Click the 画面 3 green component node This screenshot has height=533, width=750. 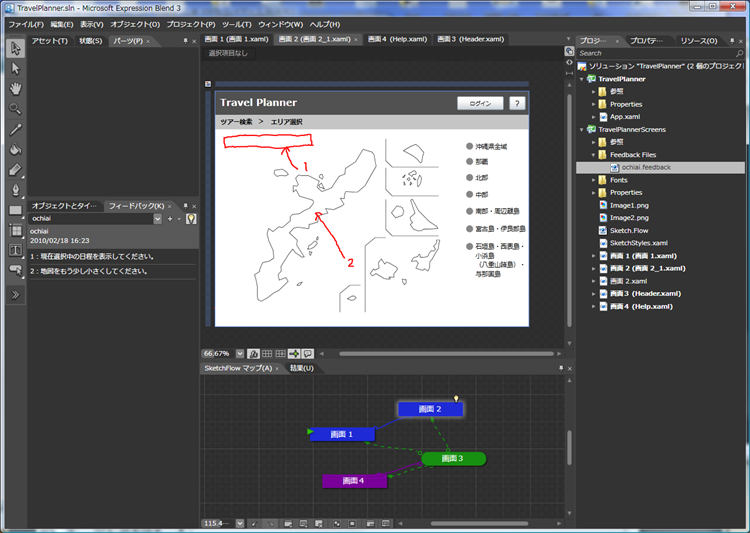pos(453,458)
